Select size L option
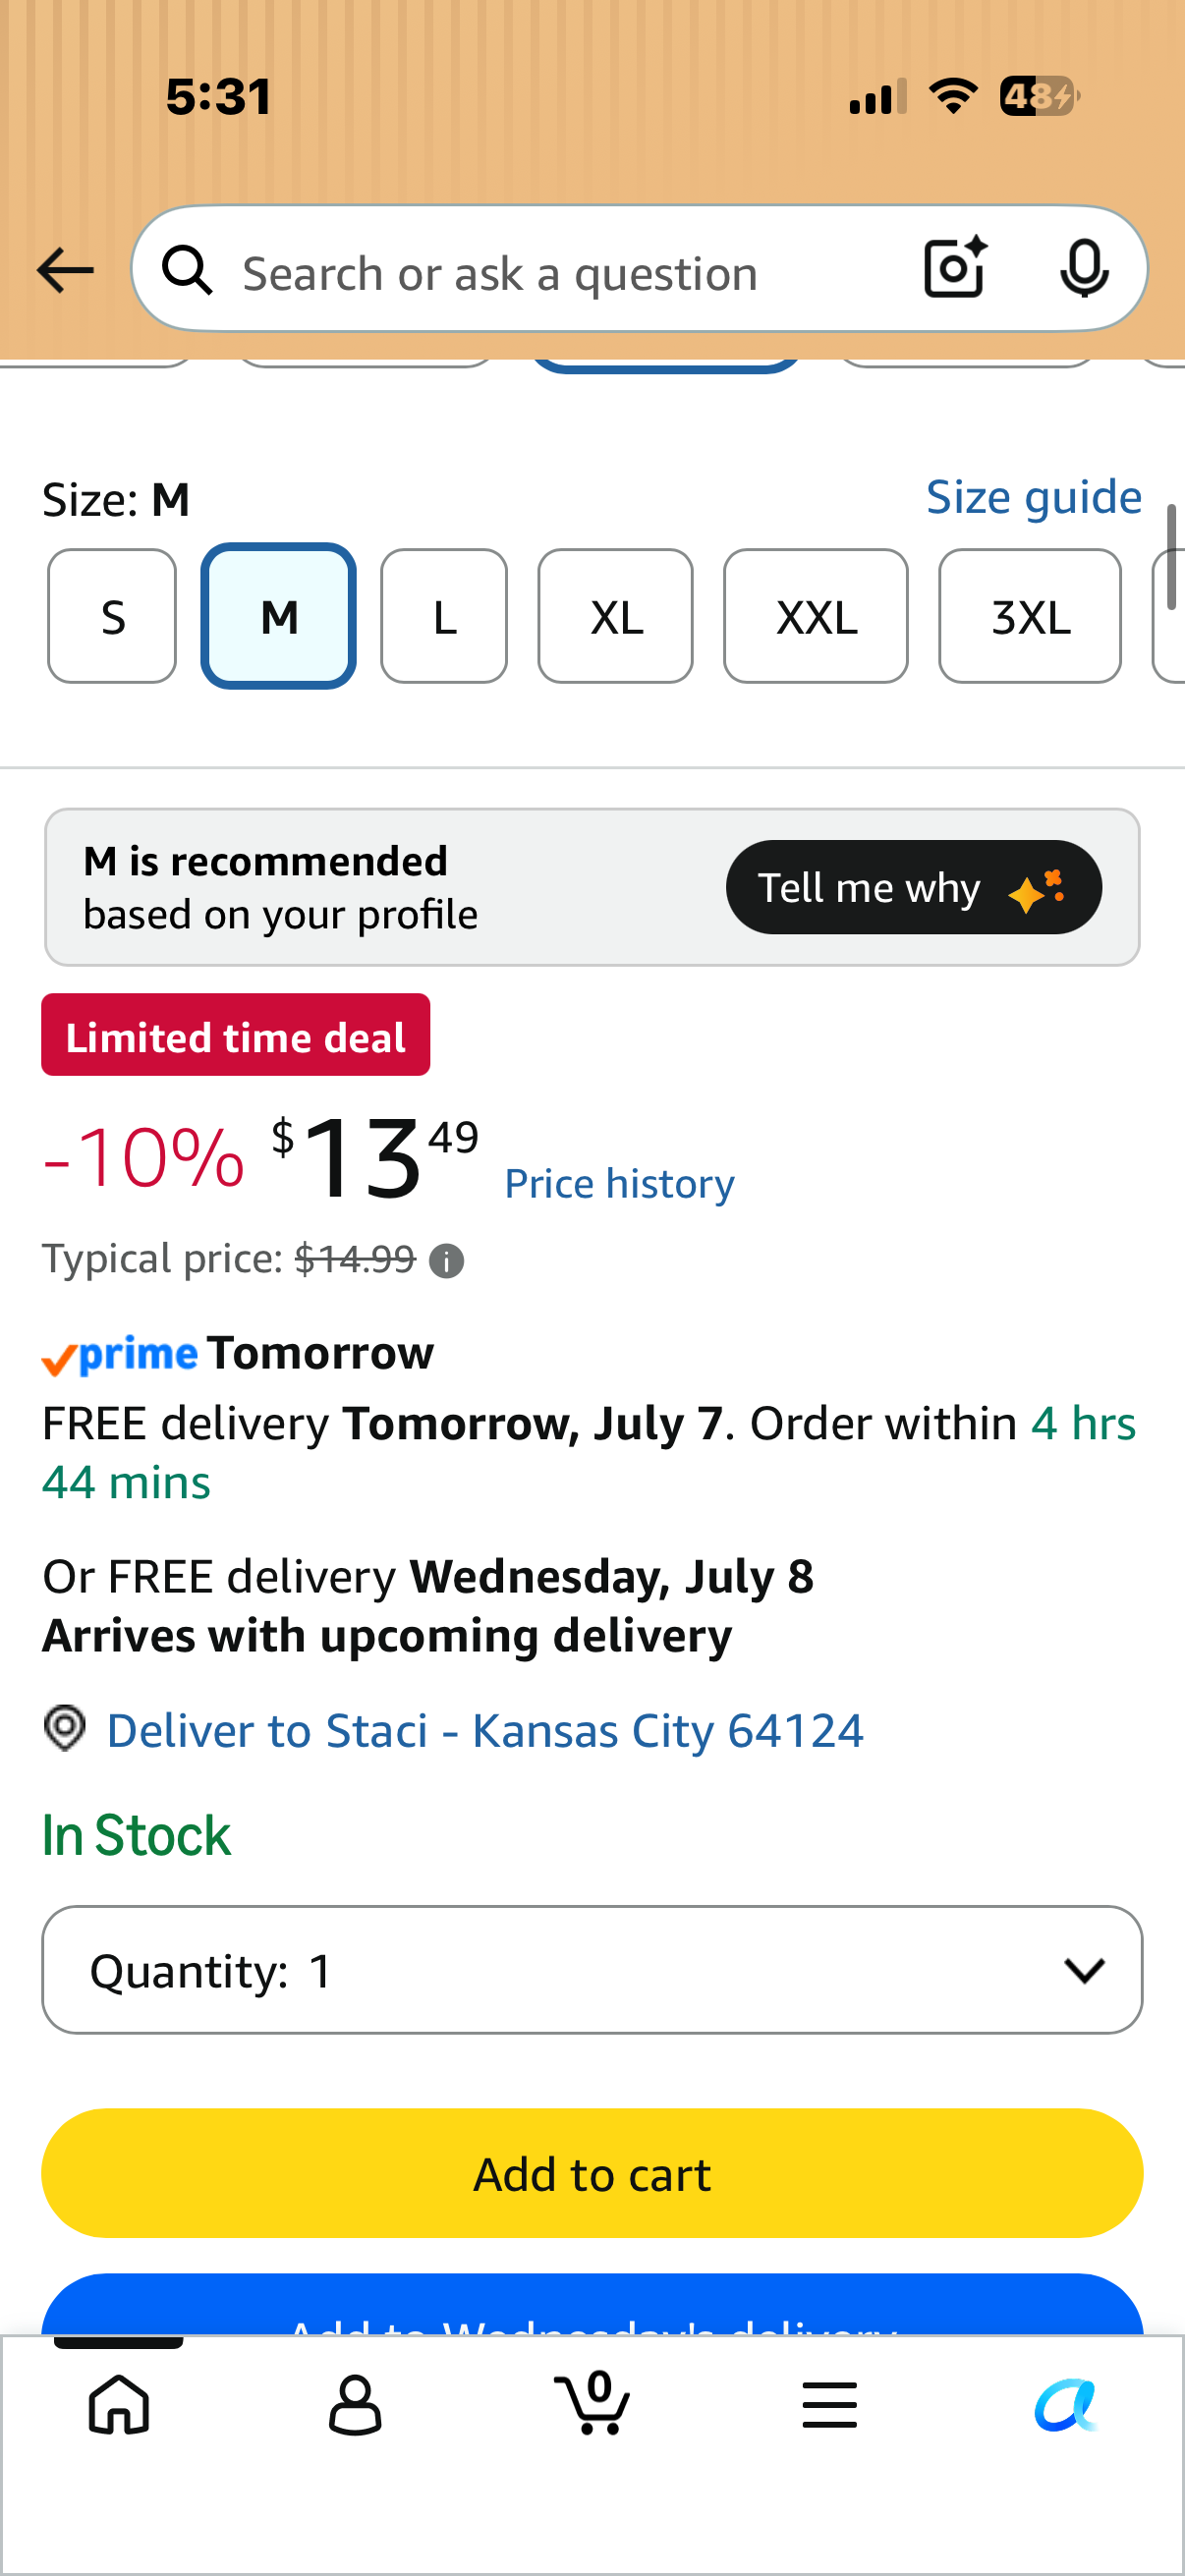This screenshot has height=2576, width=1185. (x=444, y=616)
